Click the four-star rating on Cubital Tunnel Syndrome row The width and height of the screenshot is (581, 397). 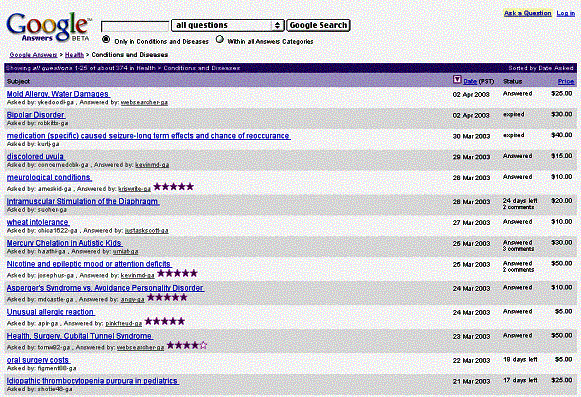(x=187, y=345)
